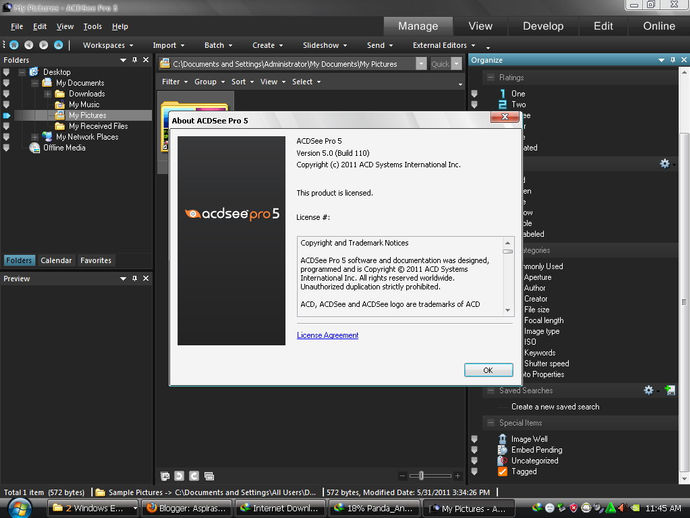The width and height of the screenshot is (690, 518).
Task: Click the My Network Places icon
Action: [x=47, y=137]
